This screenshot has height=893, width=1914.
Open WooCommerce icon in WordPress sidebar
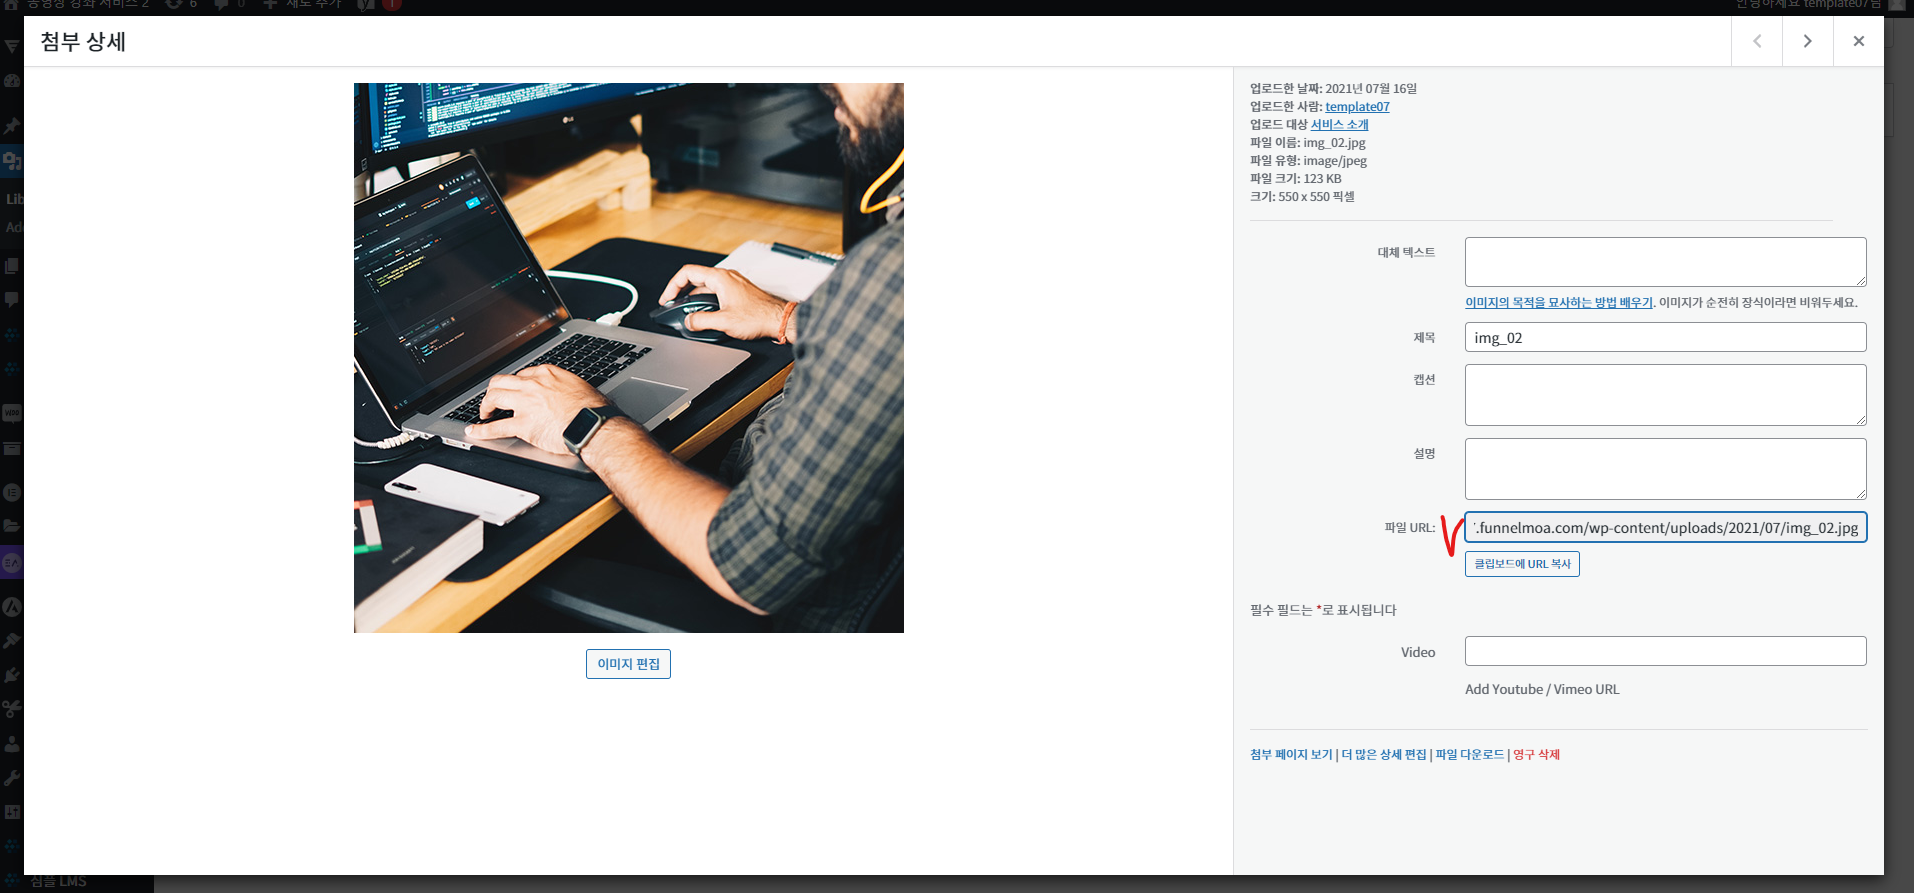tap(12, 413)
